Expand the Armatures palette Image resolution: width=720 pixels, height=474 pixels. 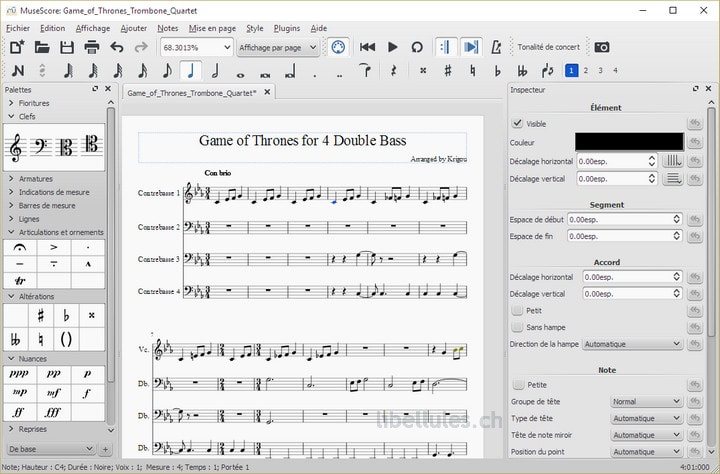tap(11, 179)
